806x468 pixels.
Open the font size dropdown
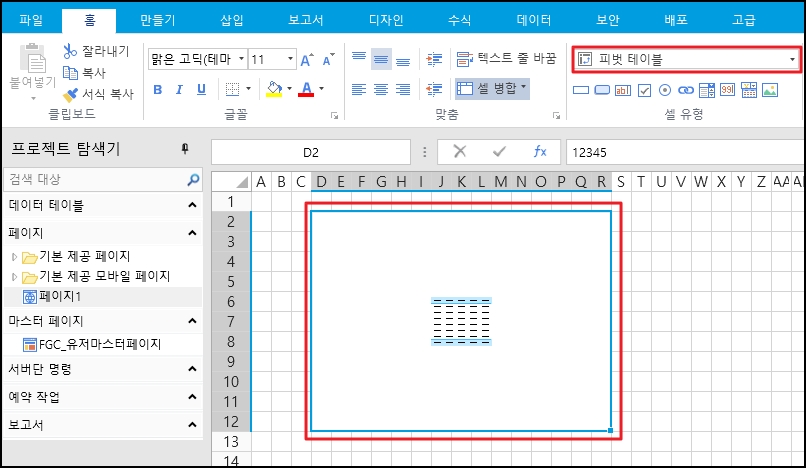click(290, 60)
